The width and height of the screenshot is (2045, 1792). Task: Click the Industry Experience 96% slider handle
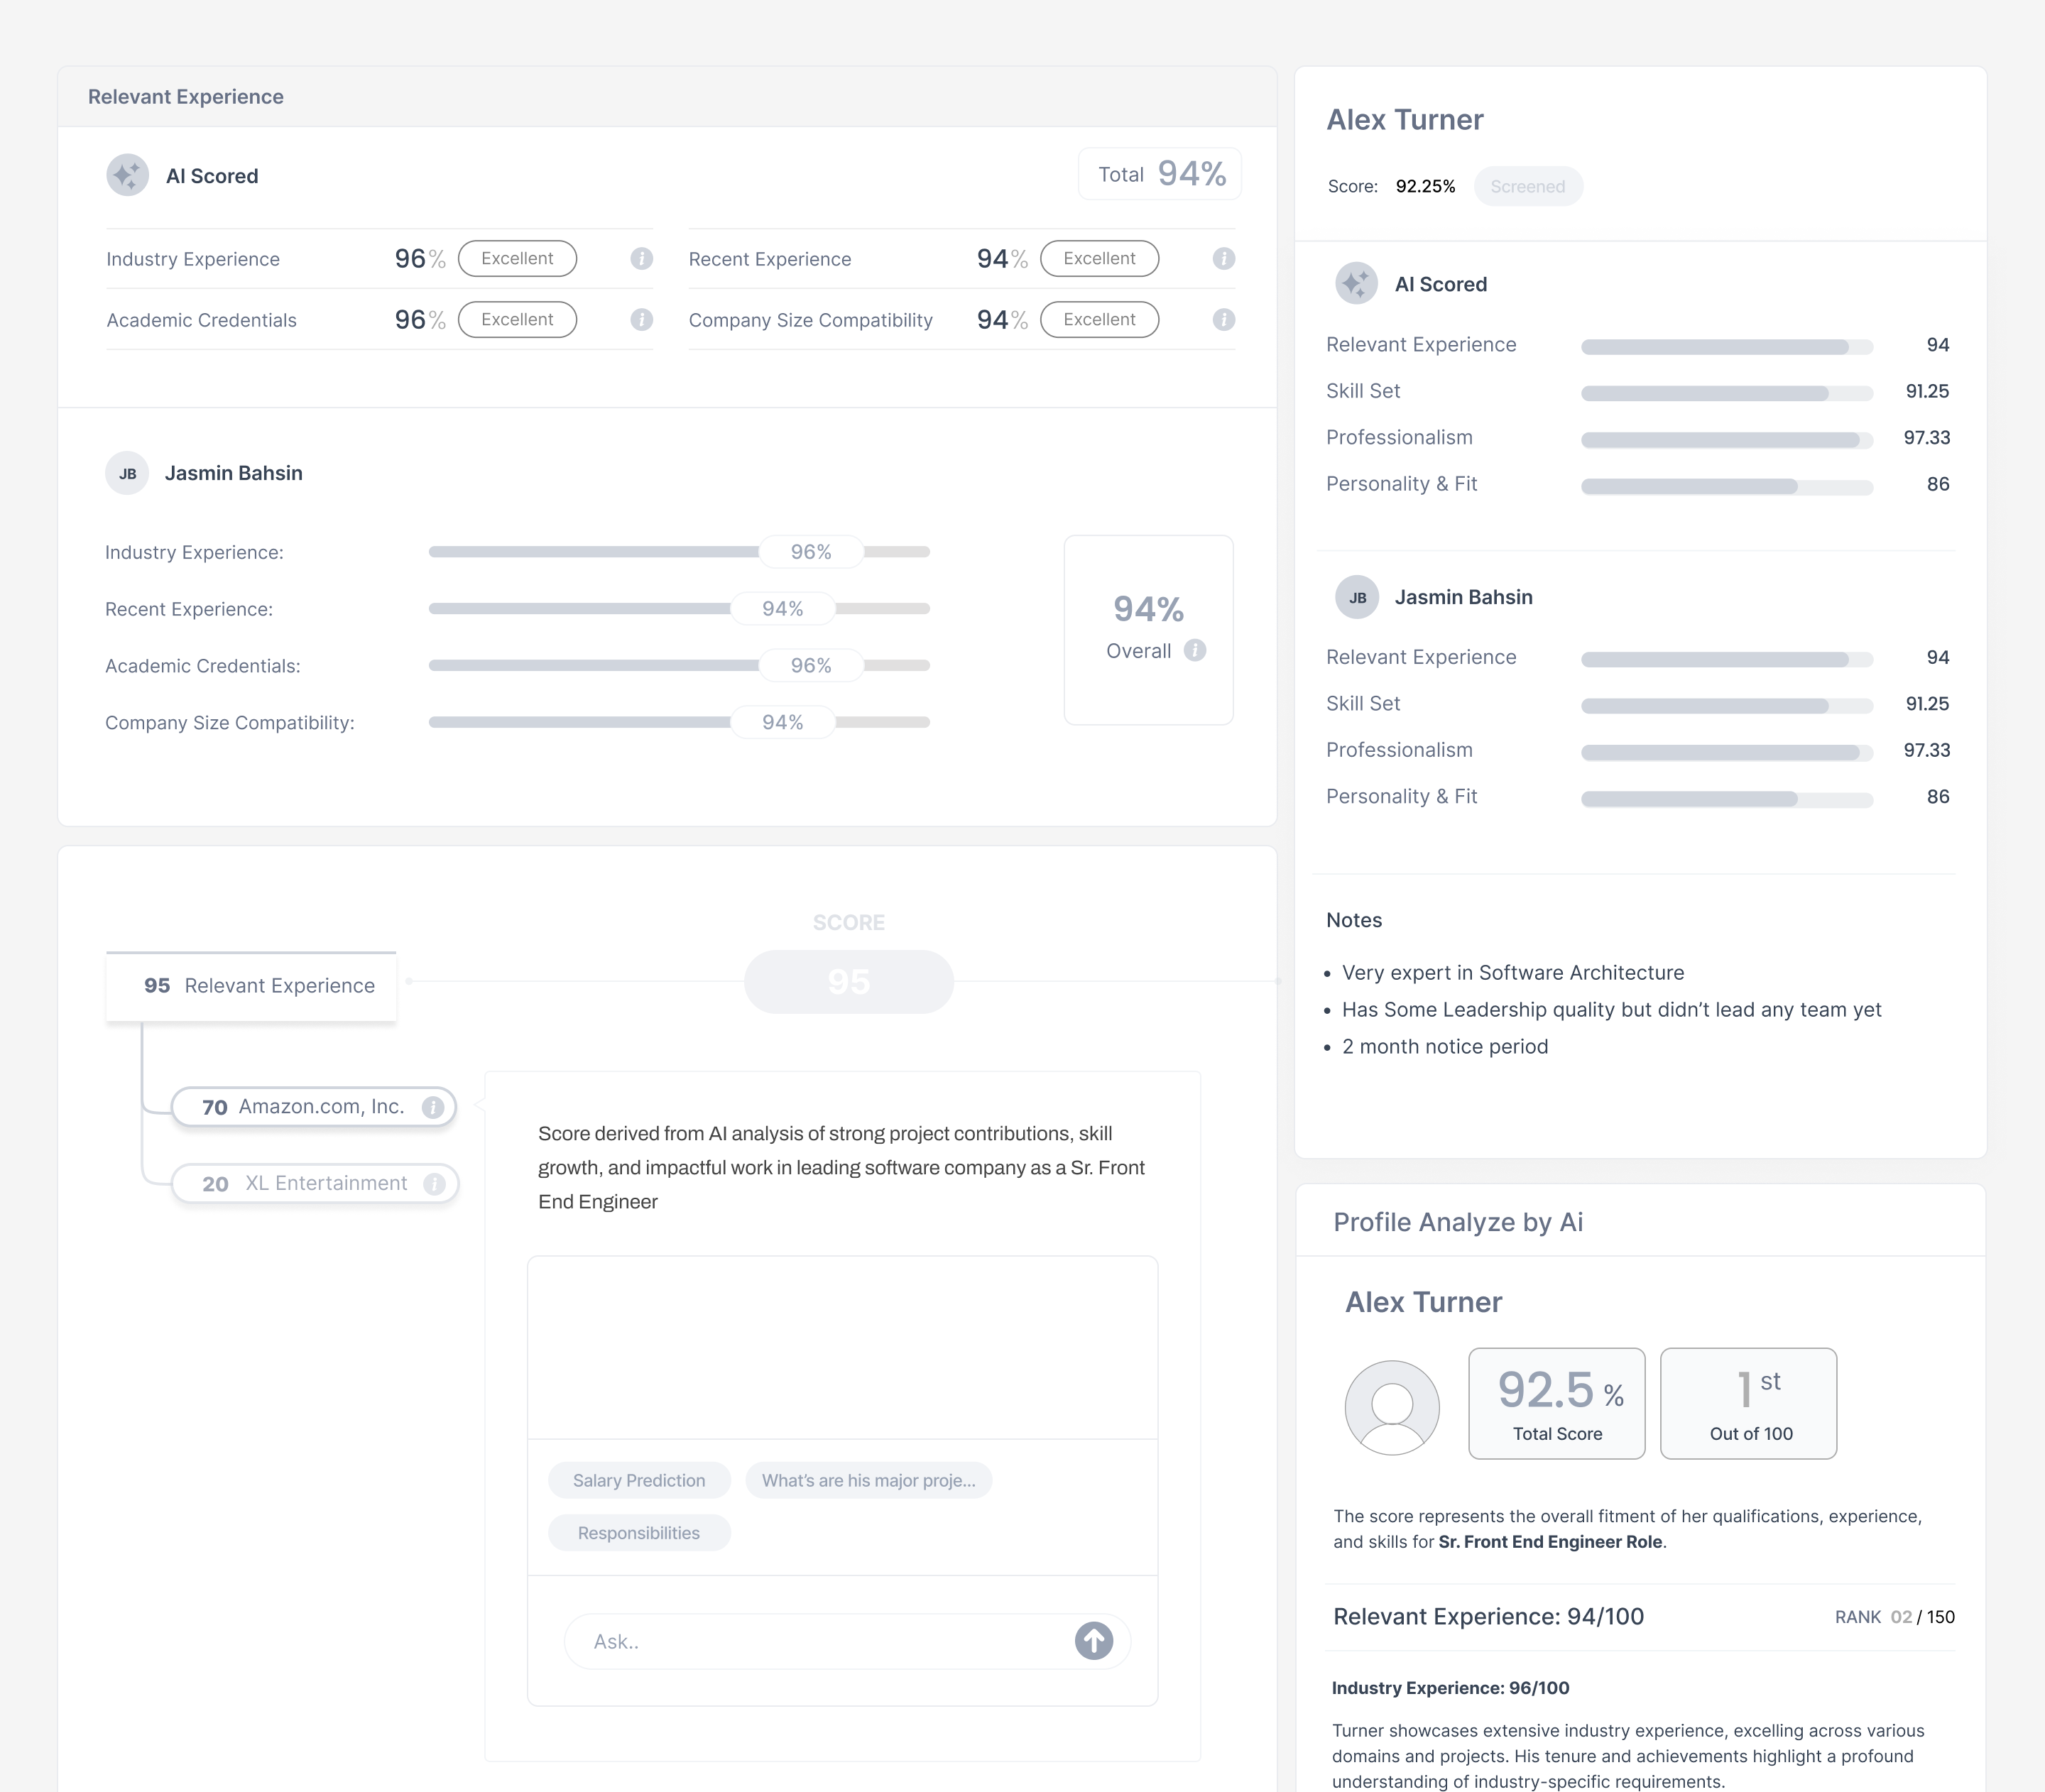[810, 552]
